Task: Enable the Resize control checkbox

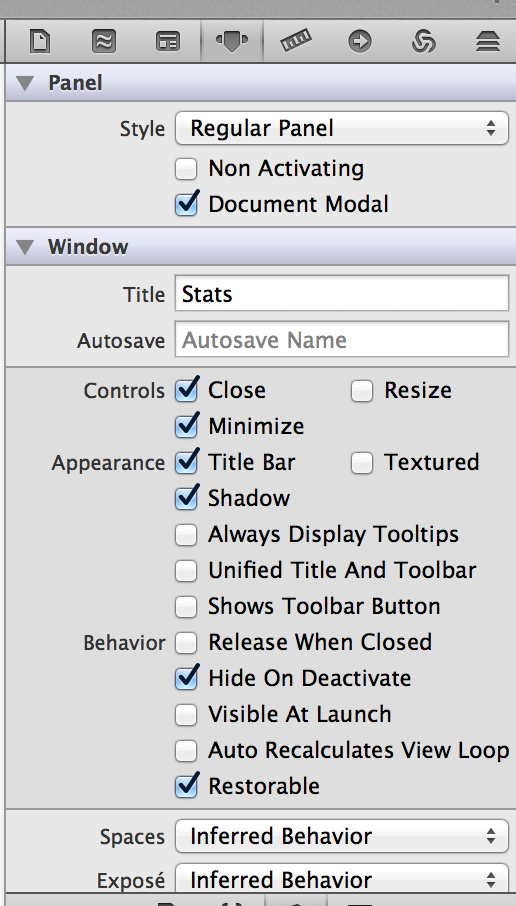Action: pos(362,391)
